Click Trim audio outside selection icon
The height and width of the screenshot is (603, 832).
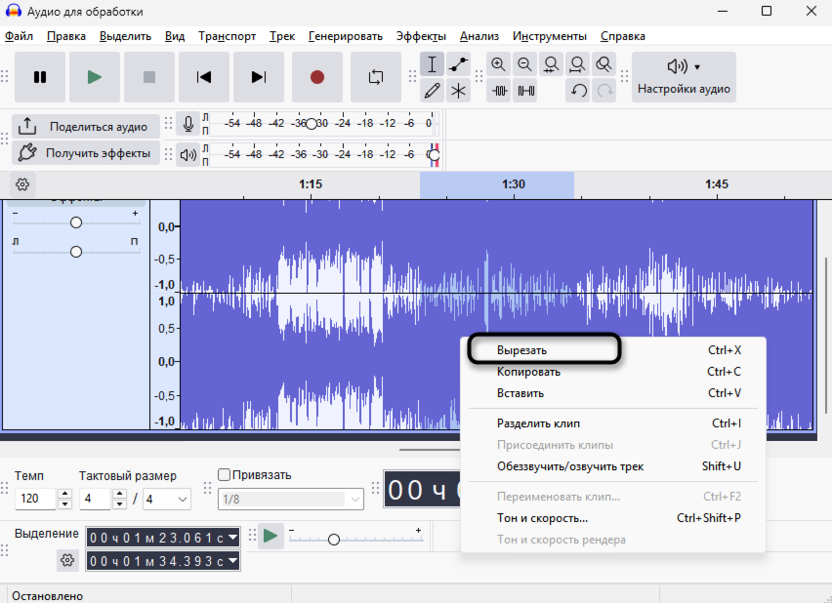coord(499,91)
